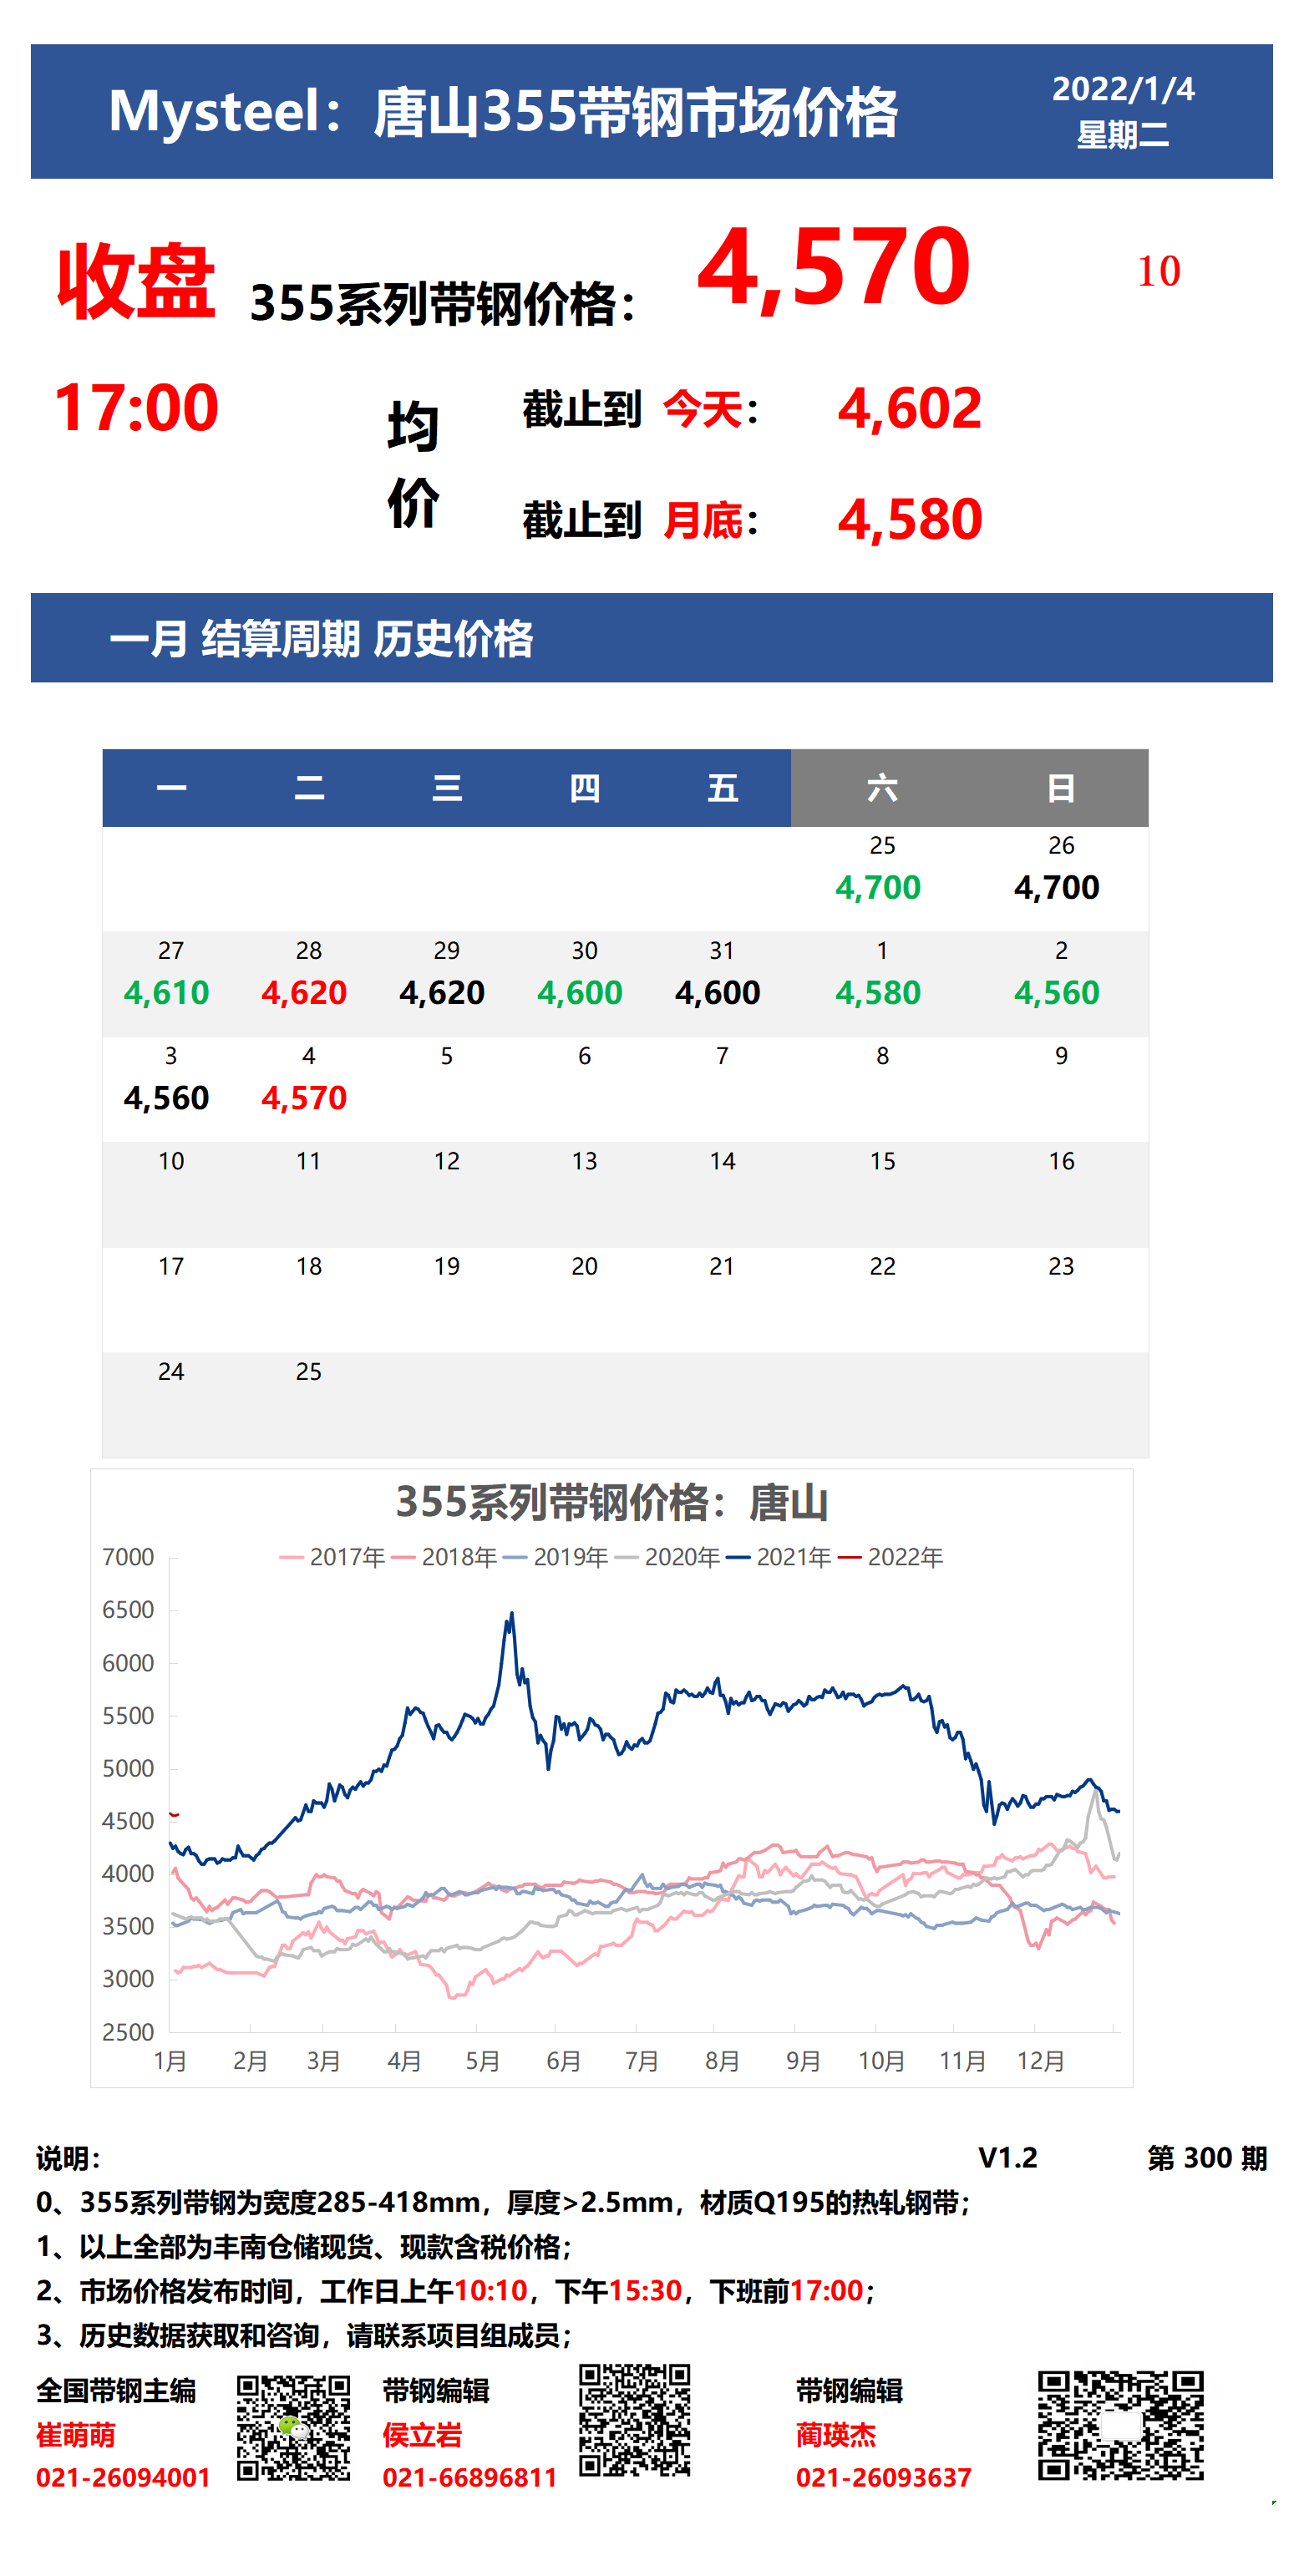Viewport: 1304px width, 2576px height.
Task: Click the 2500 y-axis label
Action: (128, 2032)
